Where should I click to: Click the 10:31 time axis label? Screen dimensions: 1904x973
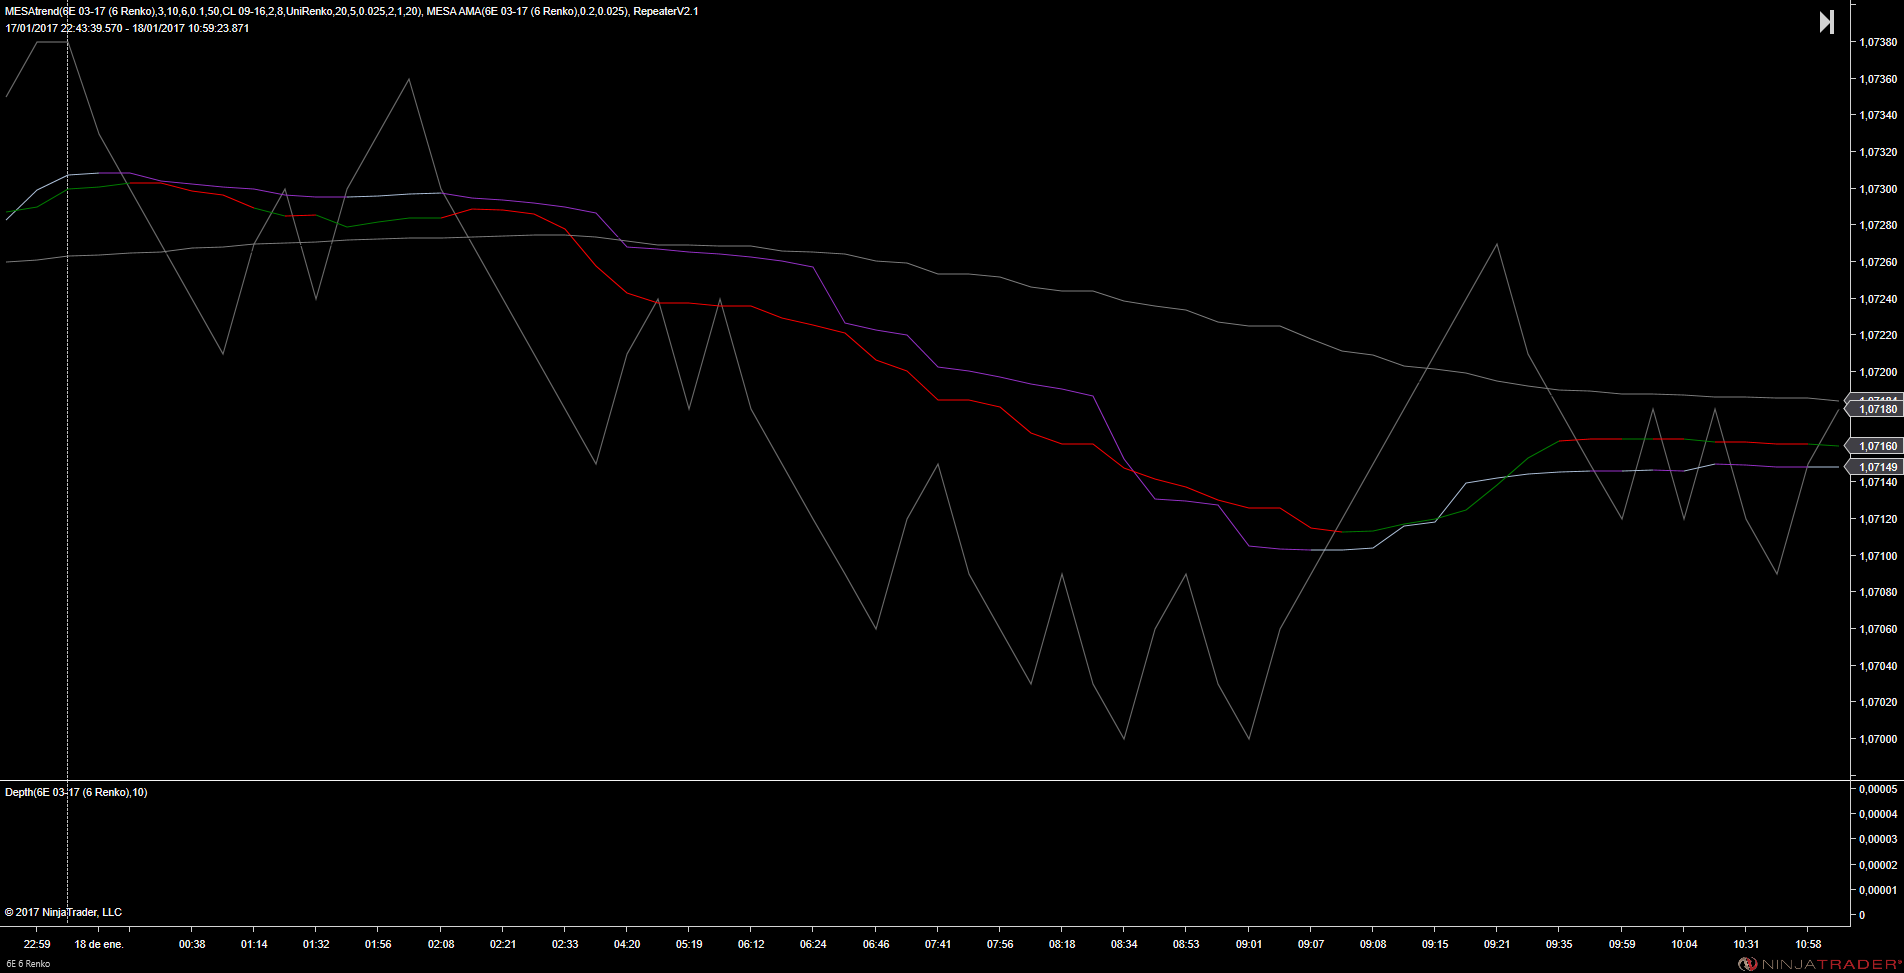point(1746,944)
